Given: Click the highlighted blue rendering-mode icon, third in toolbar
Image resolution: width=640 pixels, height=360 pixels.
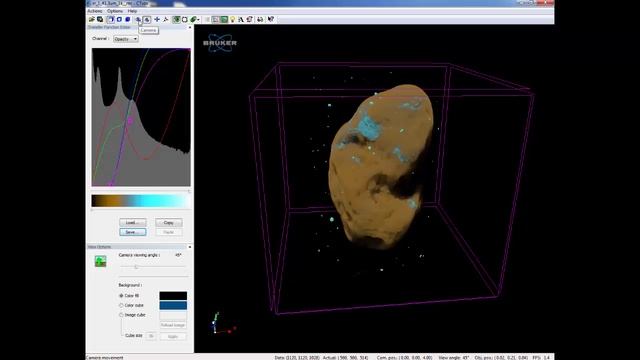Looking at the screenshot, I should [111, 19].
